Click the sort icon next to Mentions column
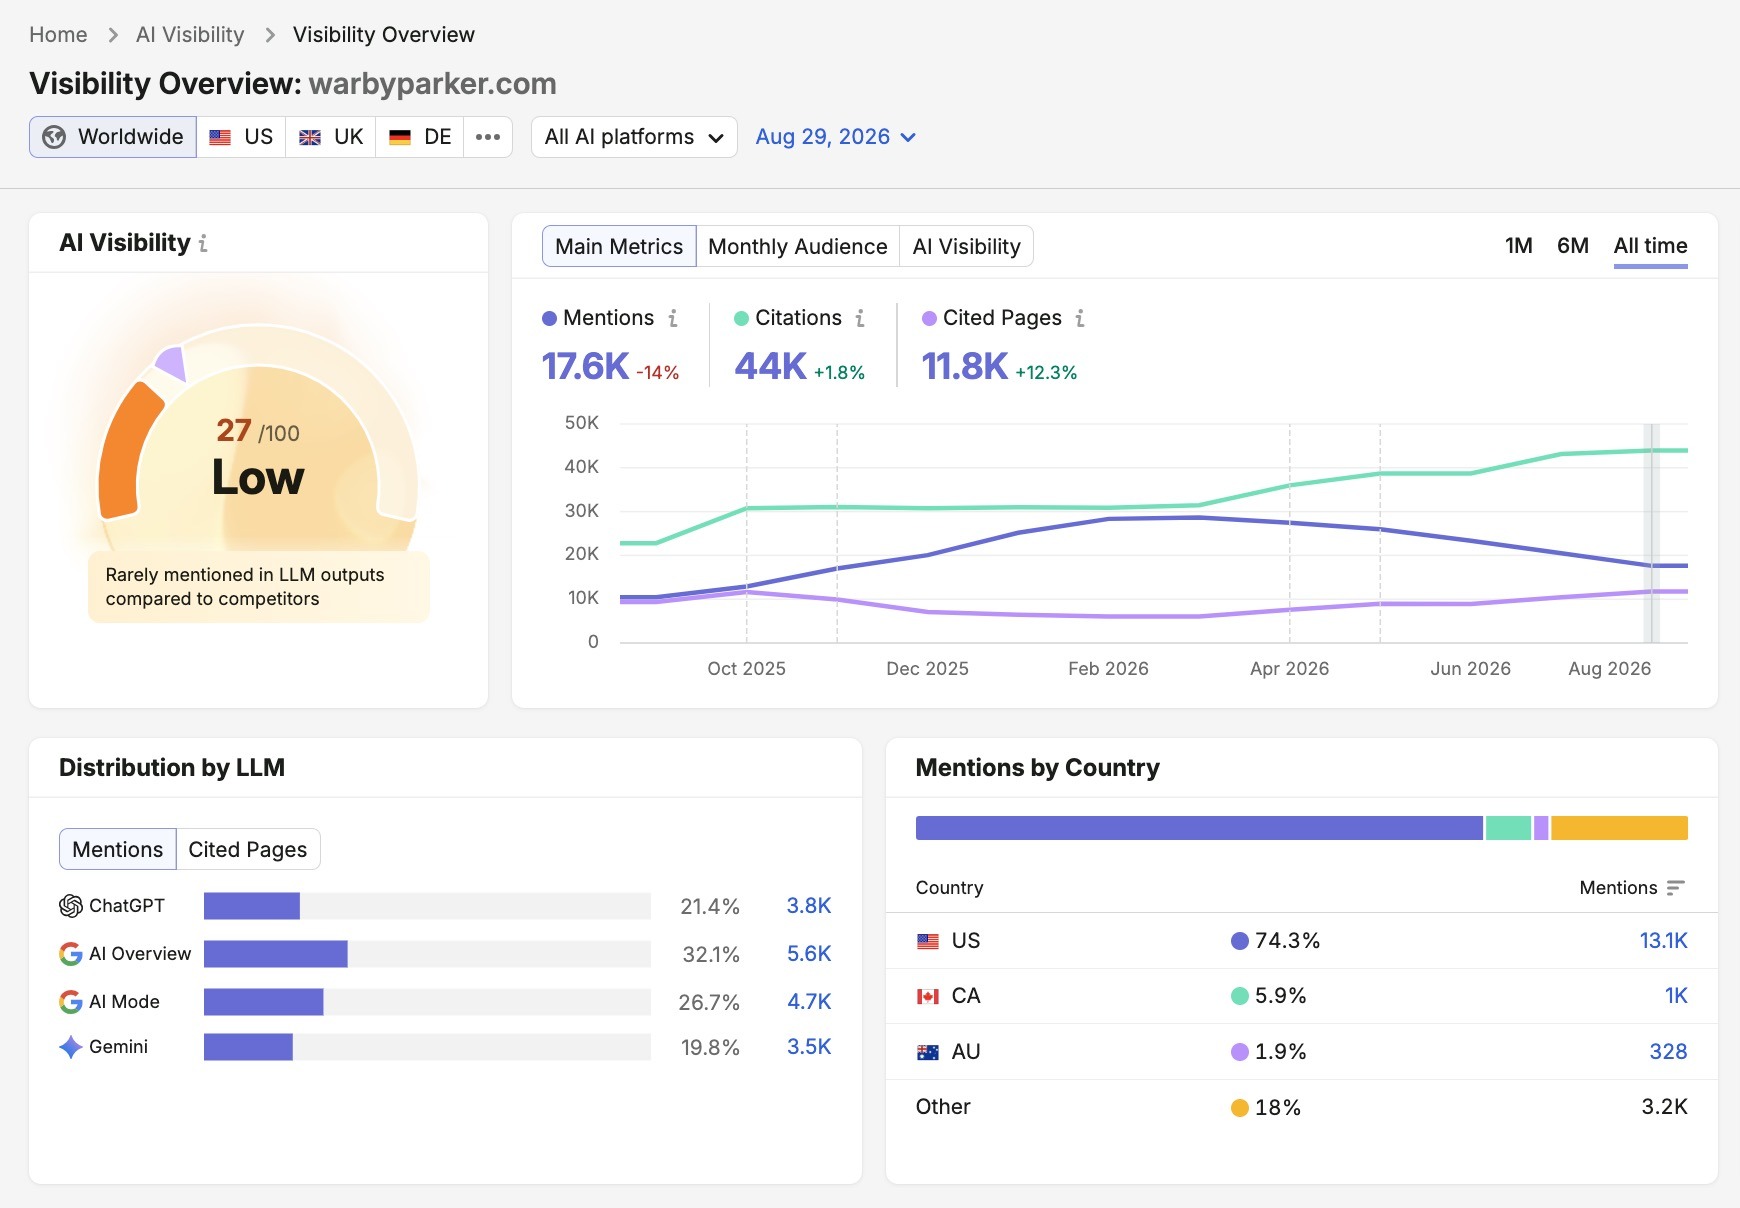 click(x=1676, y=888)
